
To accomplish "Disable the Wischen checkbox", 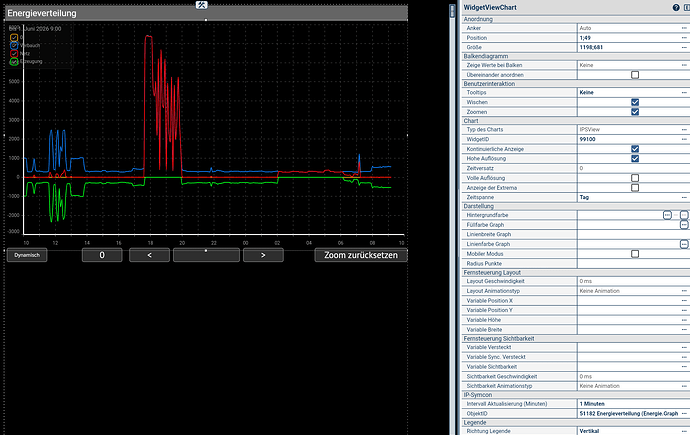I will [635, 102].
